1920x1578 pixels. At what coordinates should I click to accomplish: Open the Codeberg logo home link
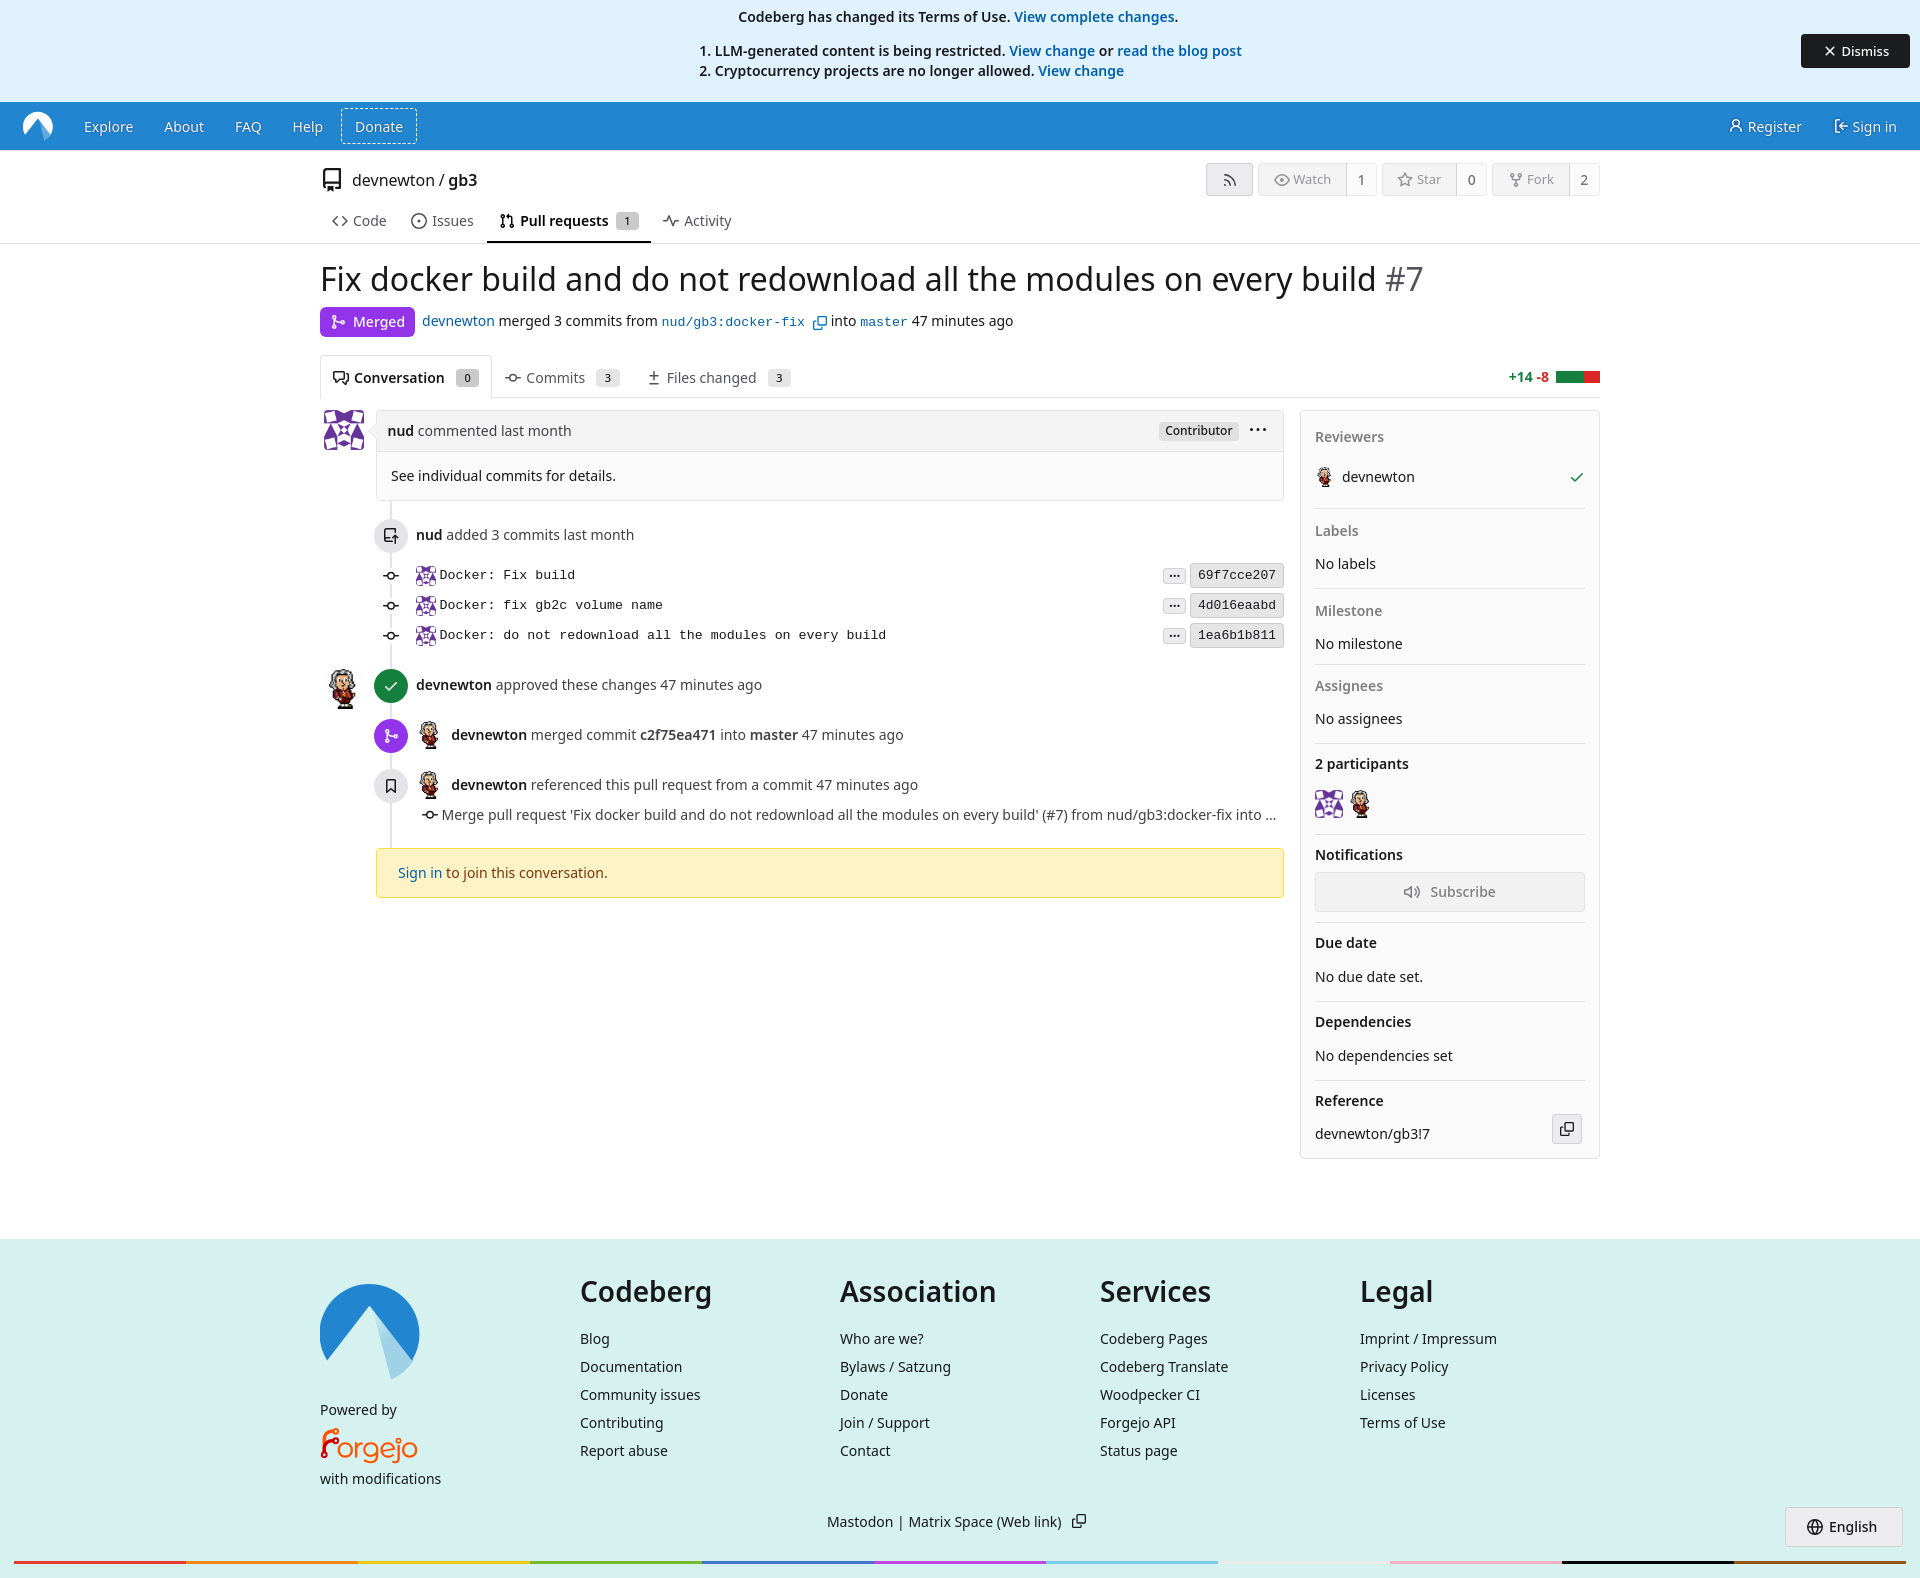click(38, 126)
